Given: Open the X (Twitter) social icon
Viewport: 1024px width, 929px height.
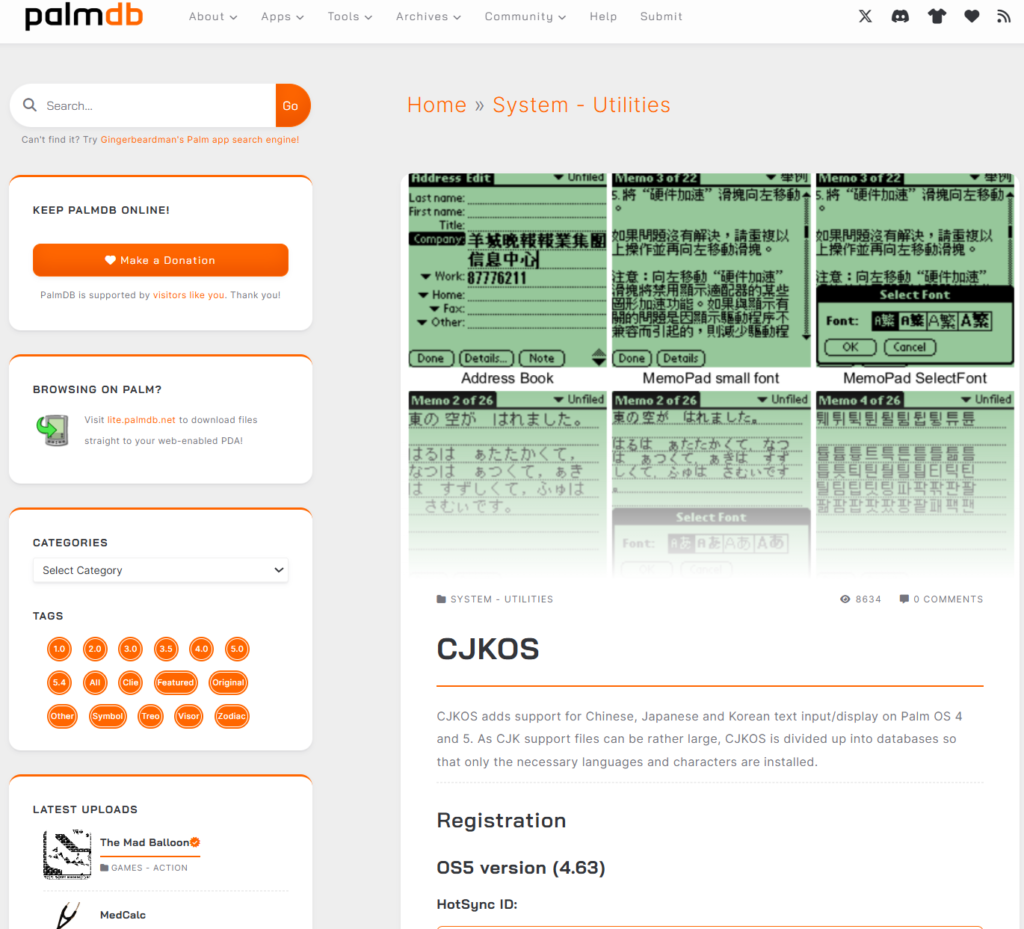Looking at the screenshot, I should 865,16.
